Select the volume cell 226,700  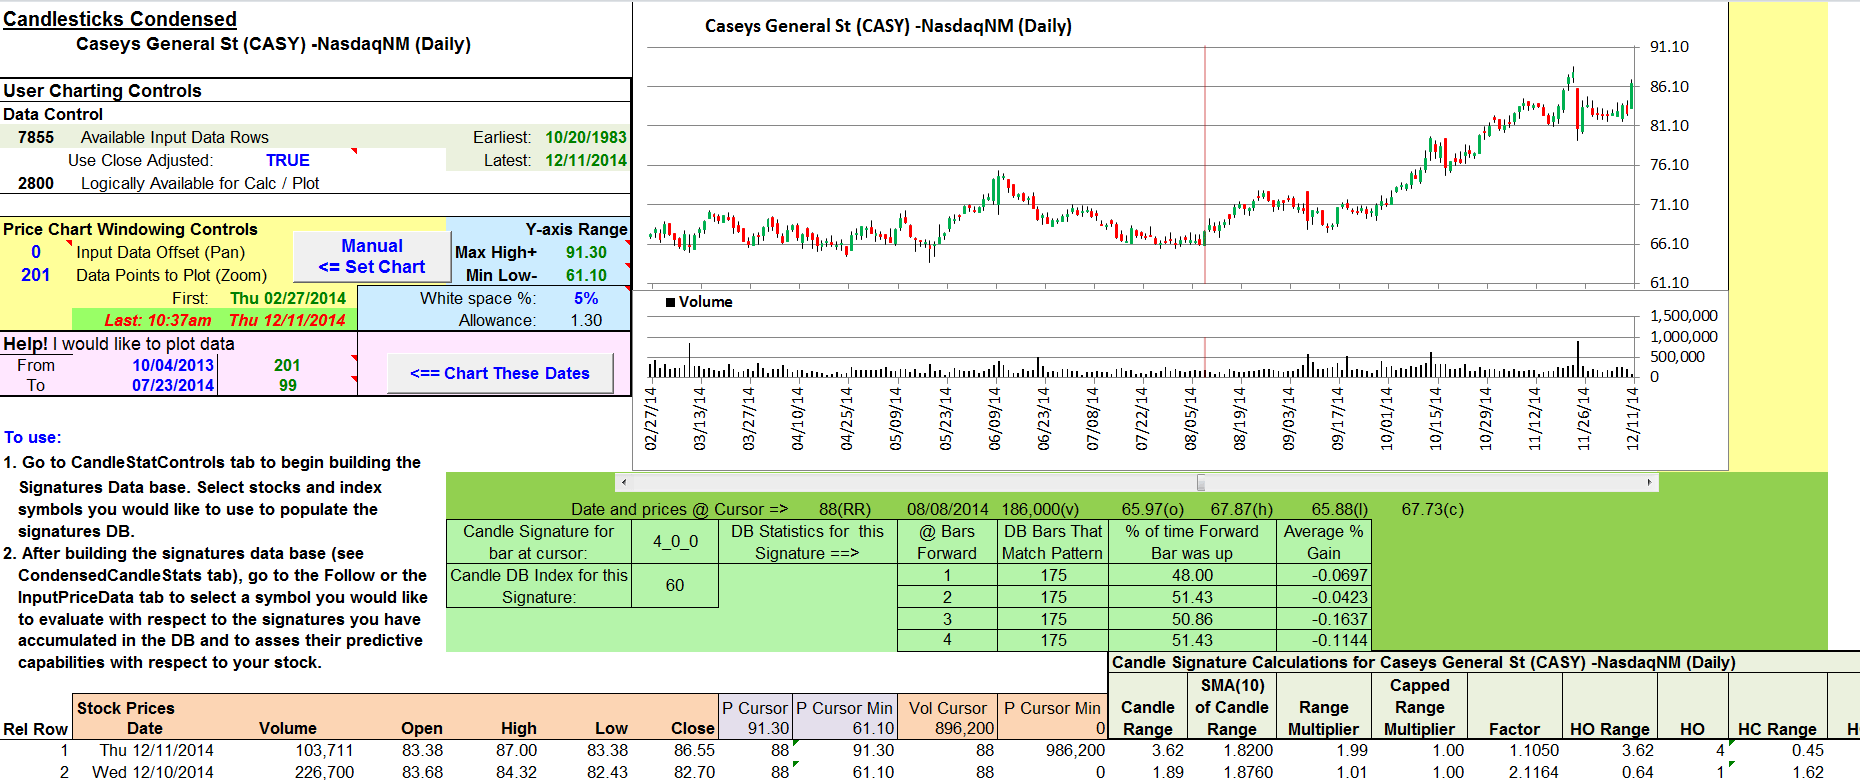[324, 772]
